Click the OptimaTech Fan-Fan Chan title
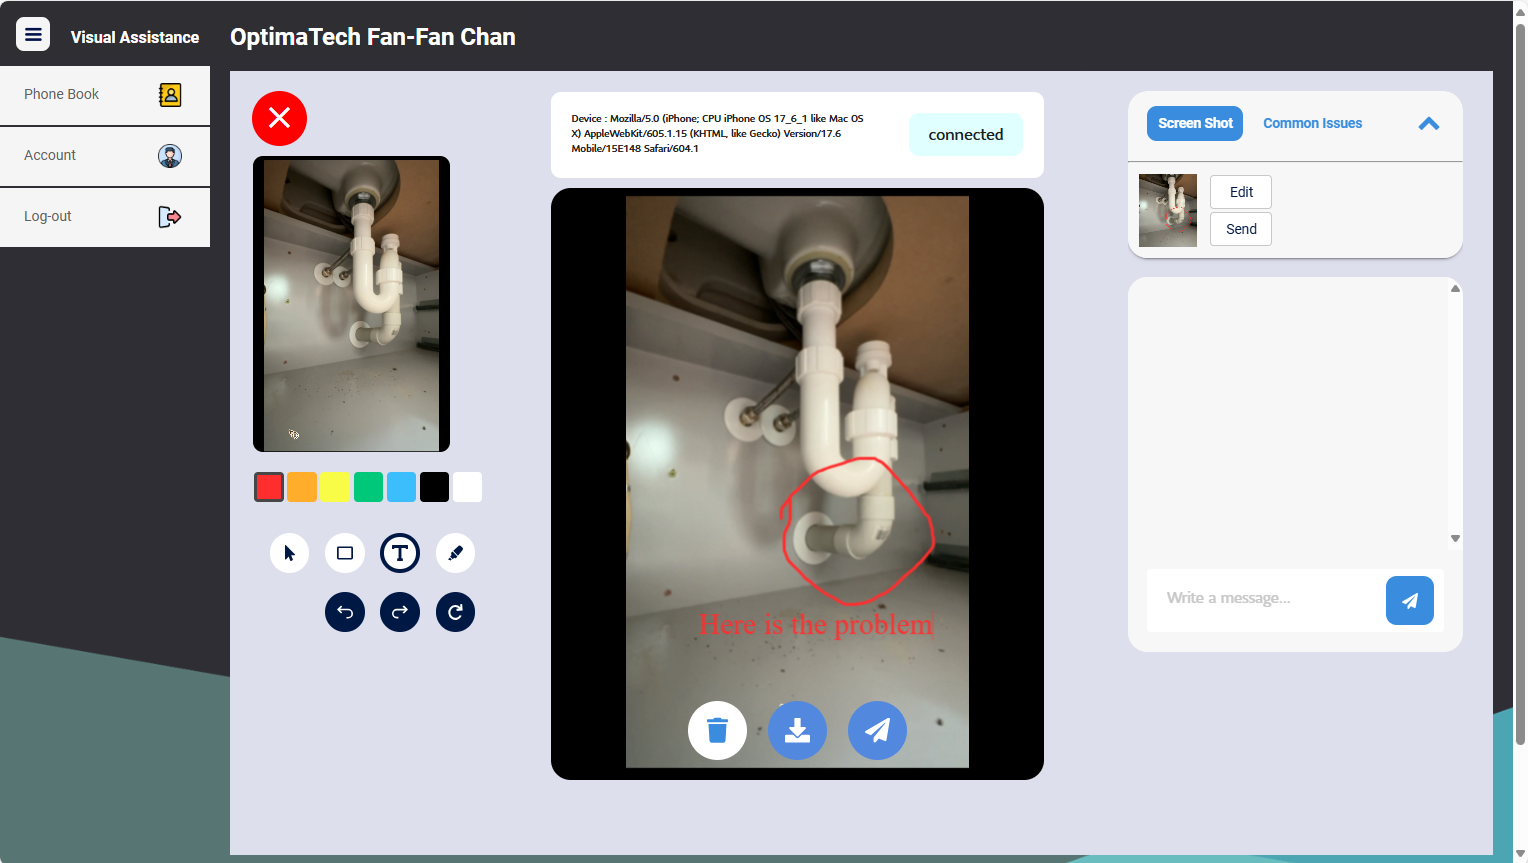This screenshot has width=1528, height=863. point(373,37)
